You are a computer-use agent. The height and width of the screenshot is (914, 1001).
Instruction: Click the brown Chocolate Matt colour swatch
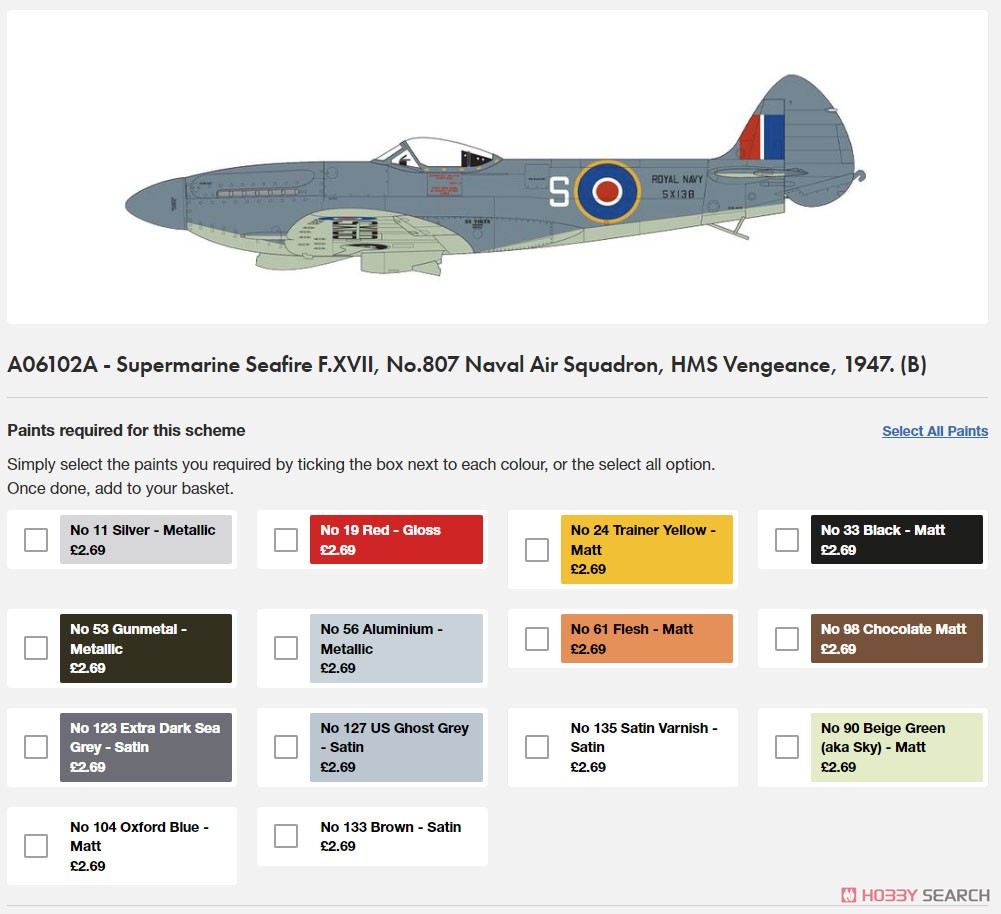[x=897, y=638]
